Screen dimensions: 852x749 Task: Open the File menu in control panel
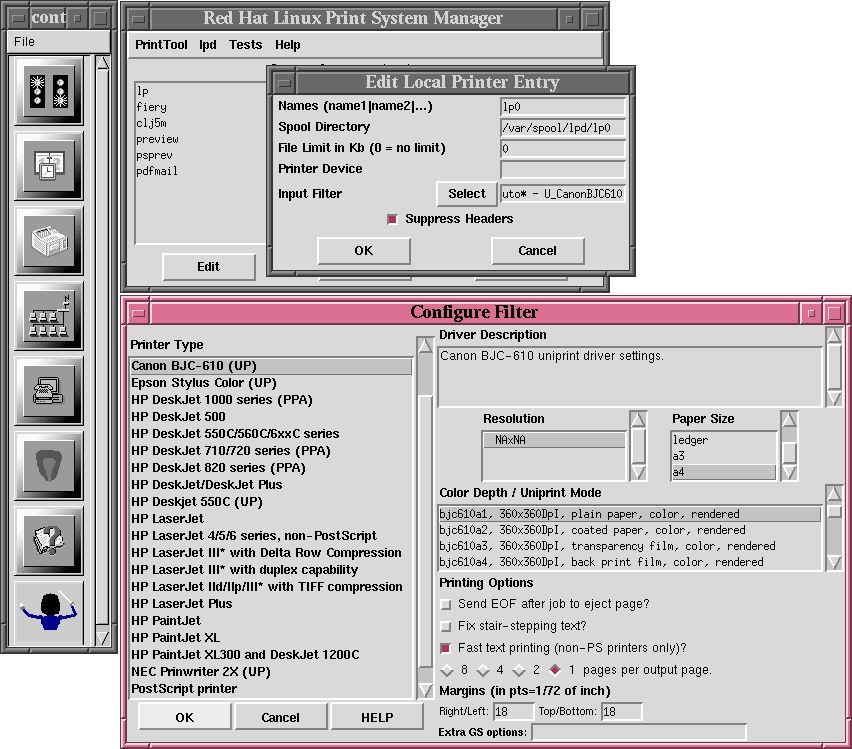point(24,41)
